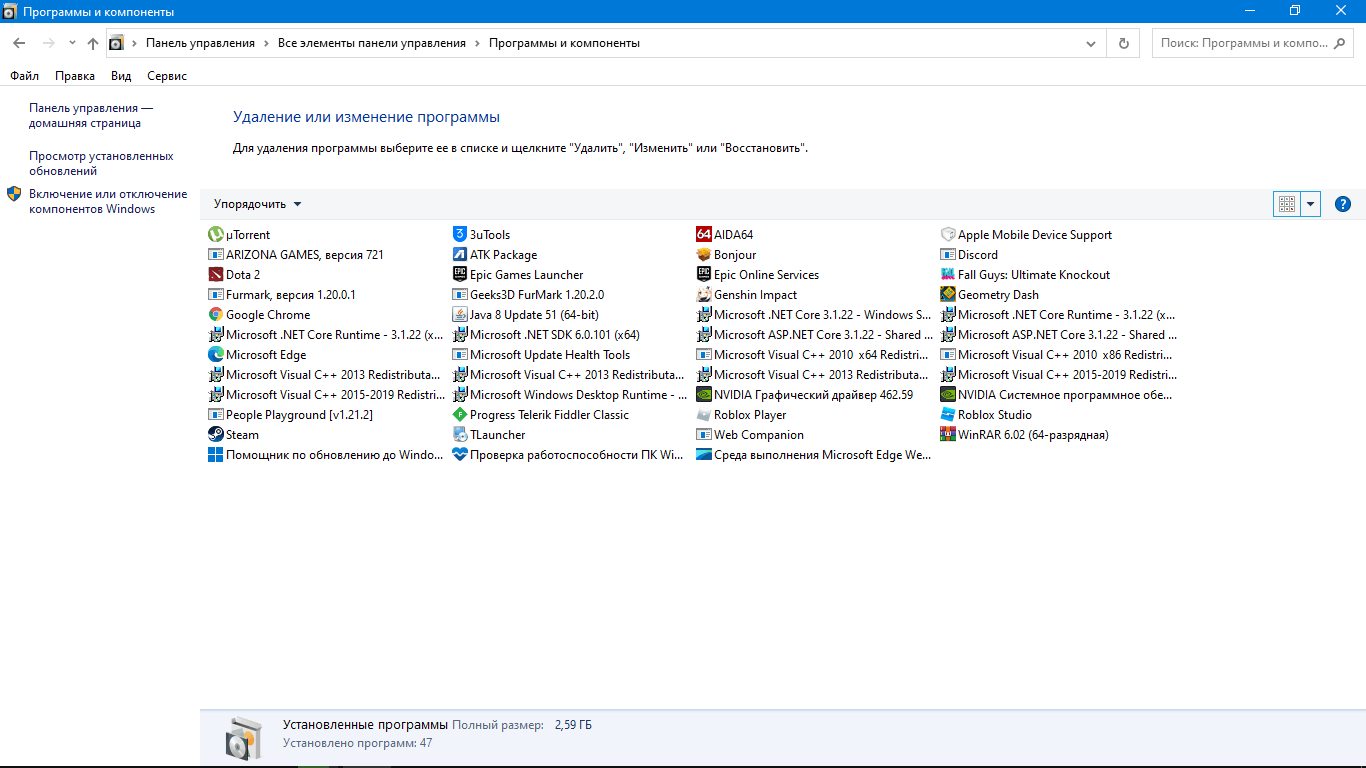Select the Microsoft Edge icon
The width and height of the screenshot is (1366, 768).
coord(216,355)
